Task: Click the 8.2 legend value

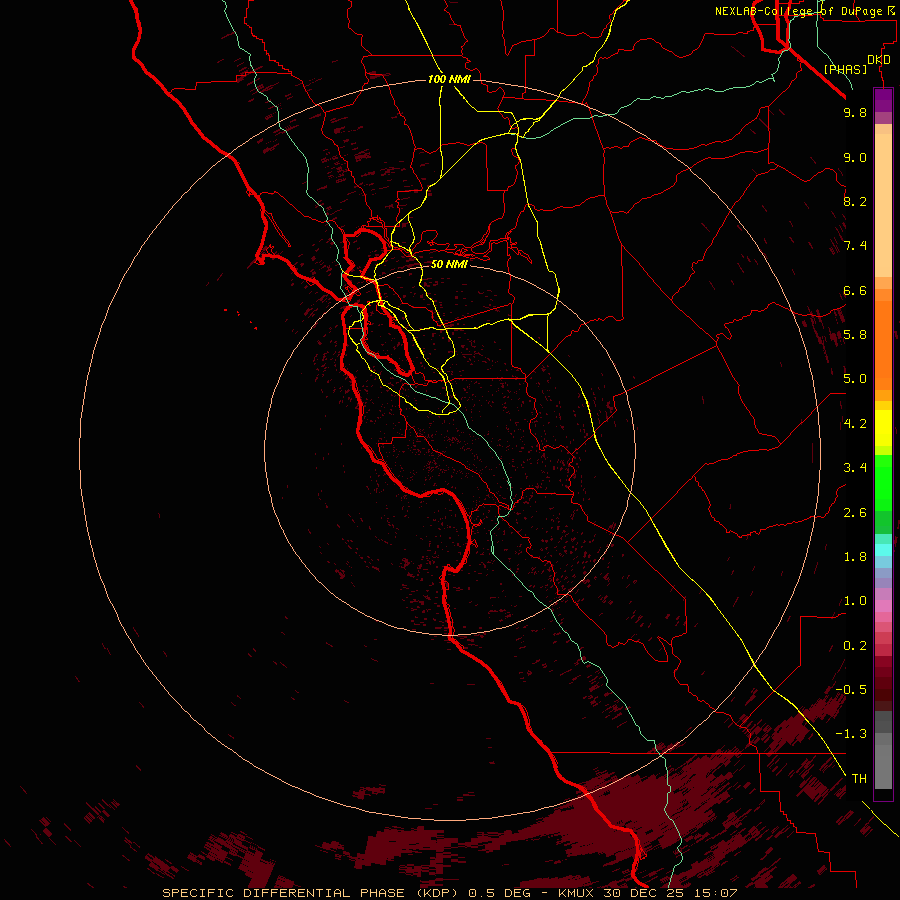Action: click(855, 201)
